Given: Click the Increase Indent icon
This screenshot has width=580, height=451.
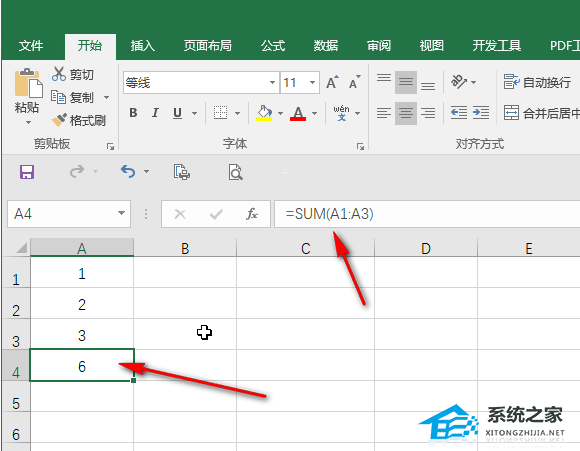Looking at the screenshot, I should [481, 112].
